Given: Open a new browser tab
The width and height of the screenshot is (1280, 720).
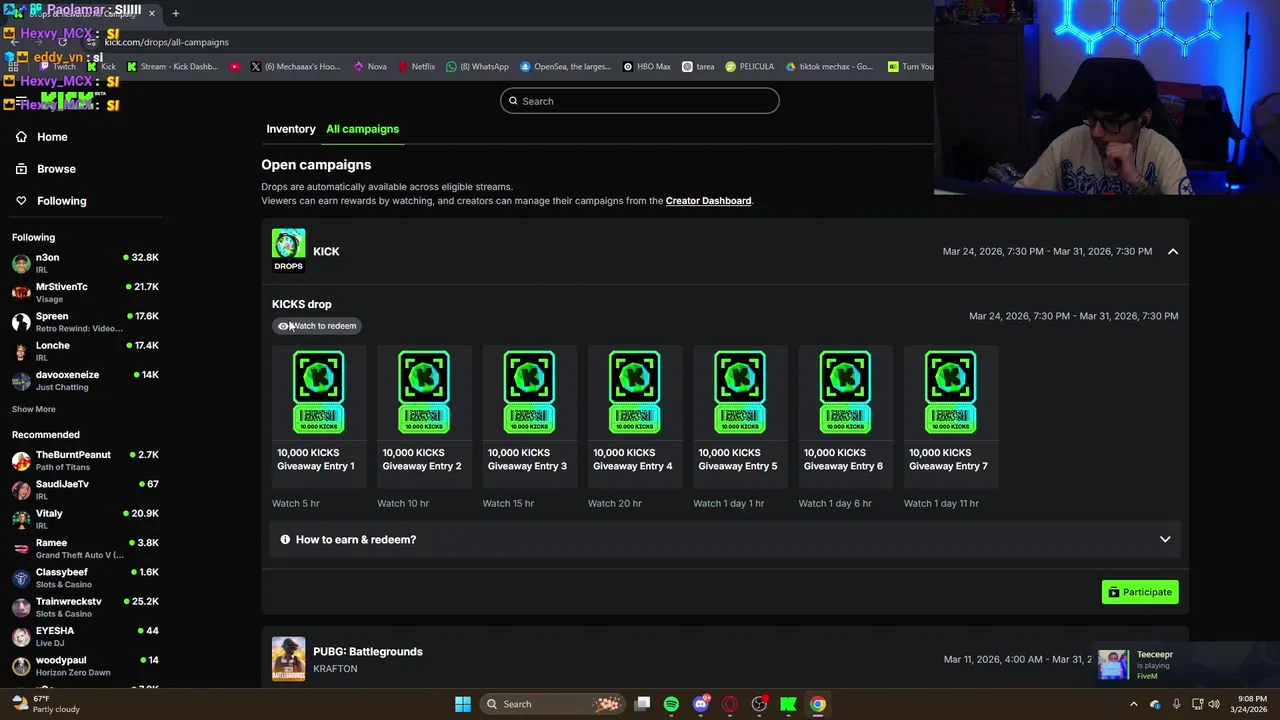Looking at the screenshot, I should [x=175, y=13].
